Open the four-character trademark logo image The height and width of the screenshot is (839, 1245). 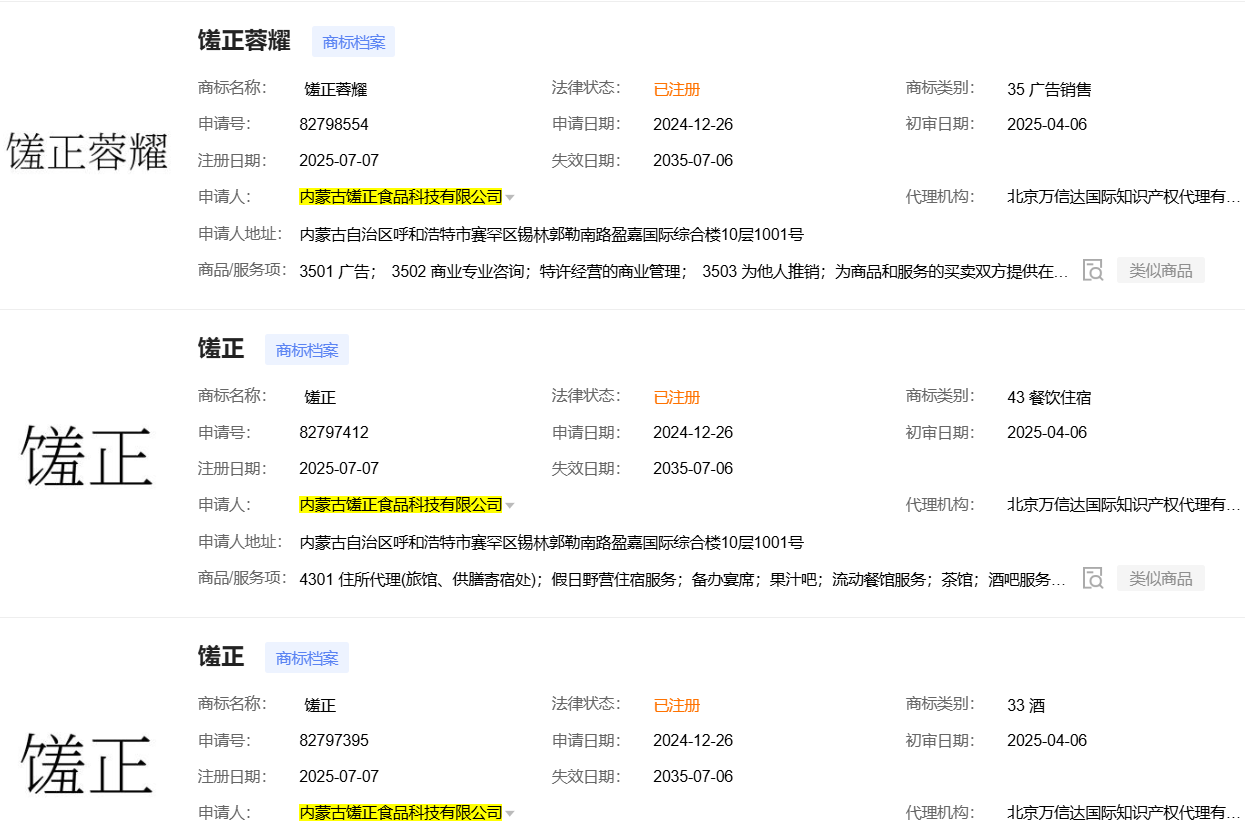coord(88,152)
